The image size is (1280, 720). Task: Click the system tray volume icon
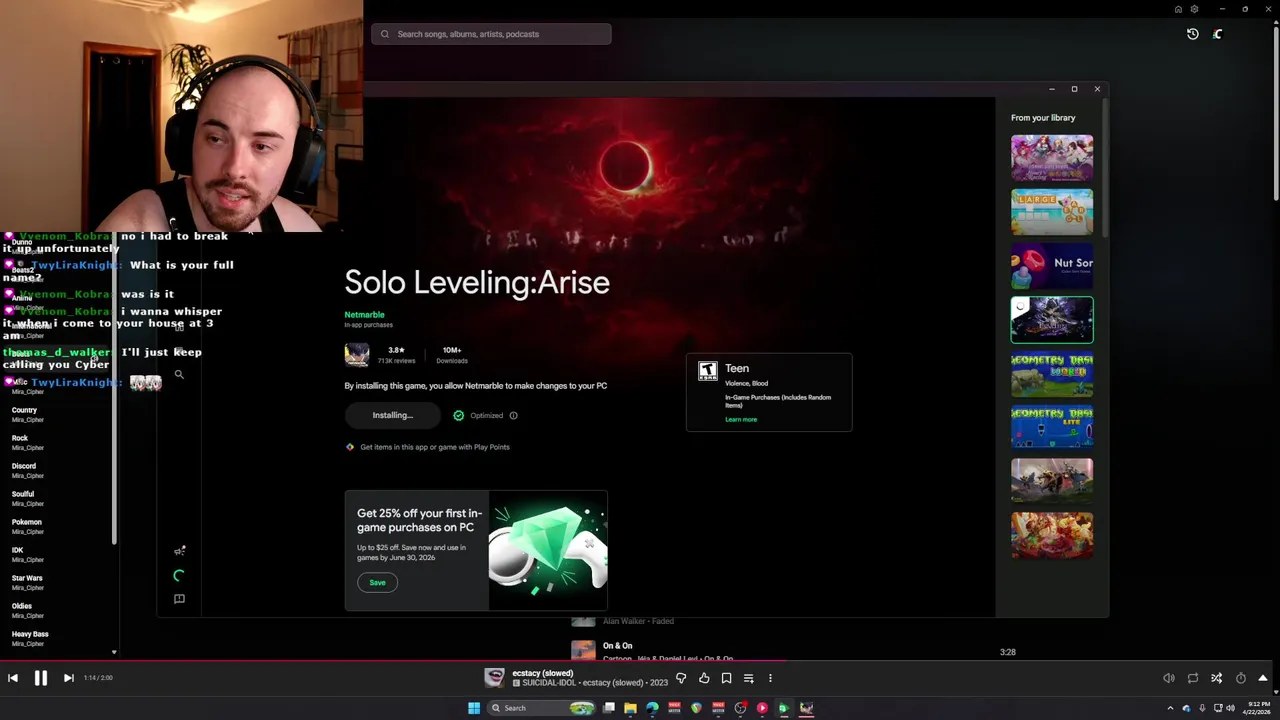click(x=1230, y=708)
